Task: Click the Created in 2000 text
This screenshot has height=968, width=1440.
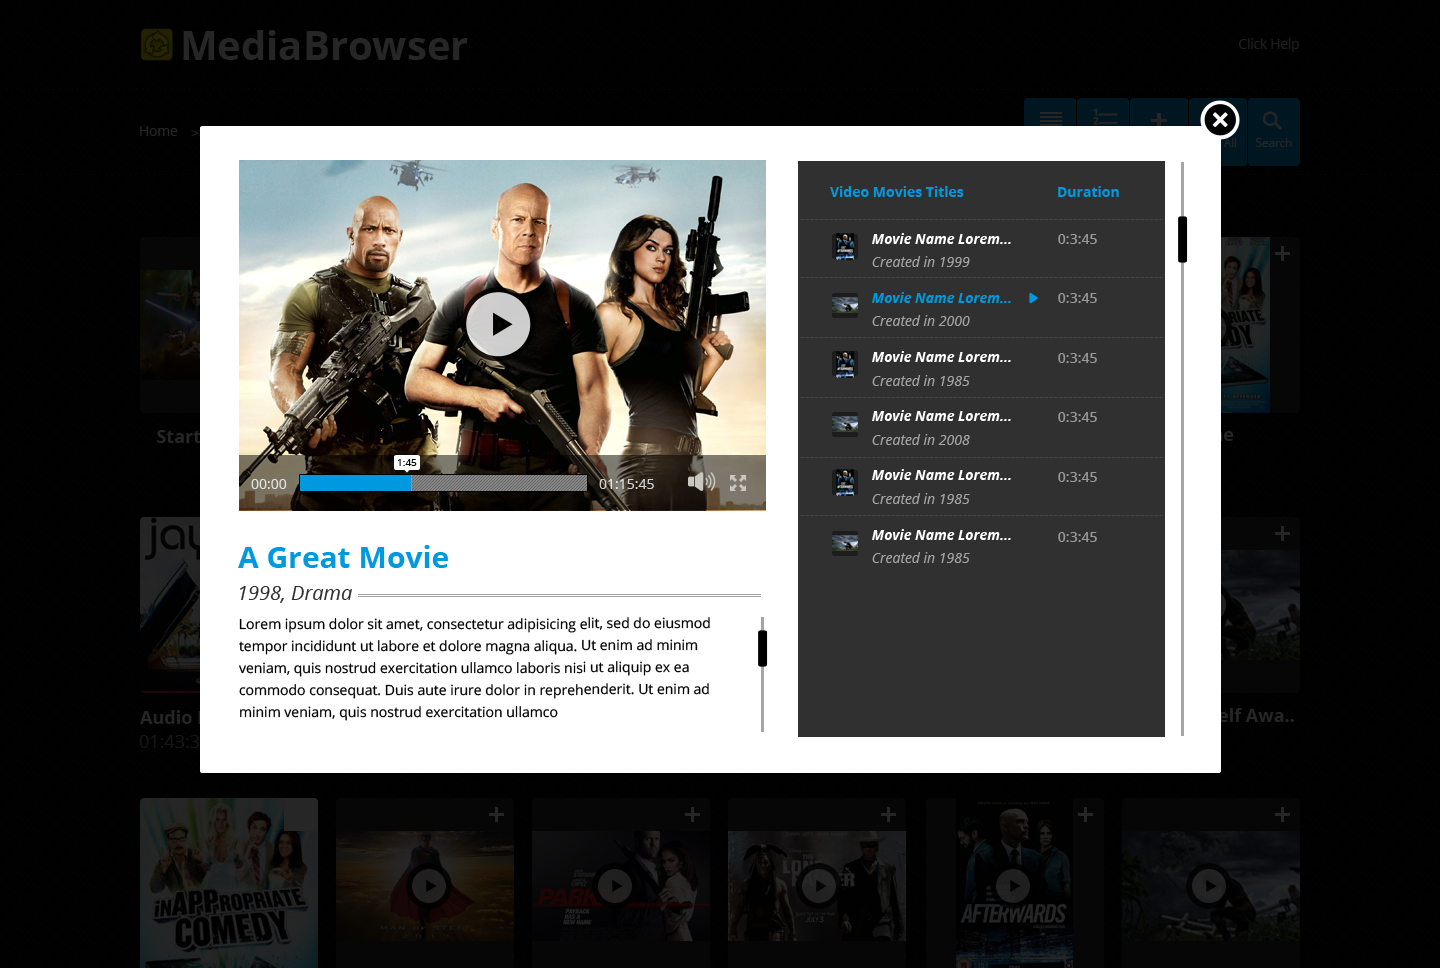Action: (x=921, y=321)
